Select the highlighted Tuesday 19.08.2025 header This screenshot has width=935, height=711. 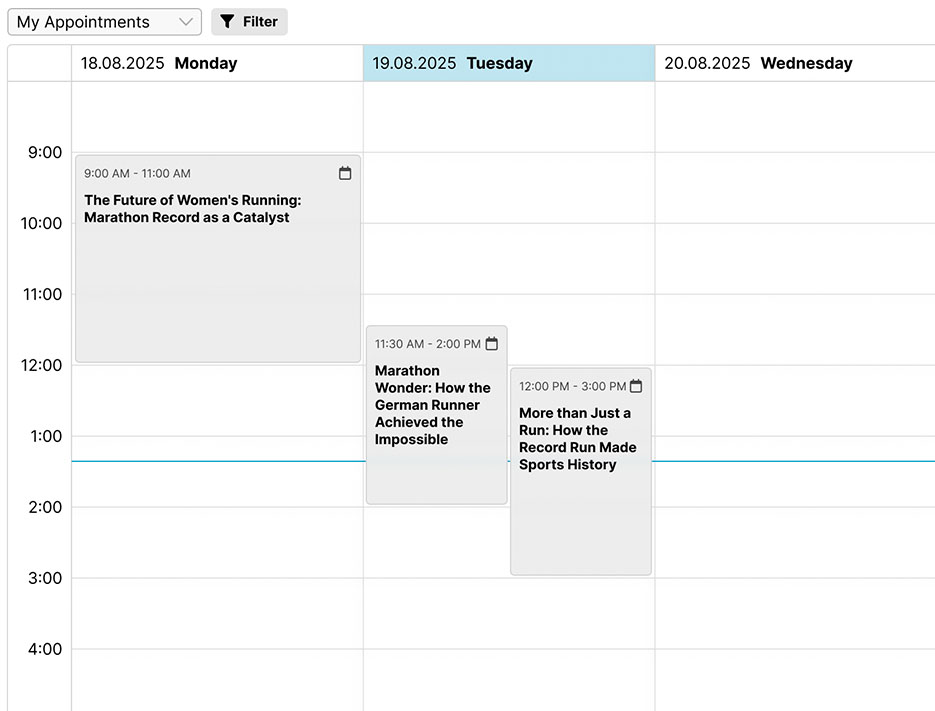coord(509,63)
